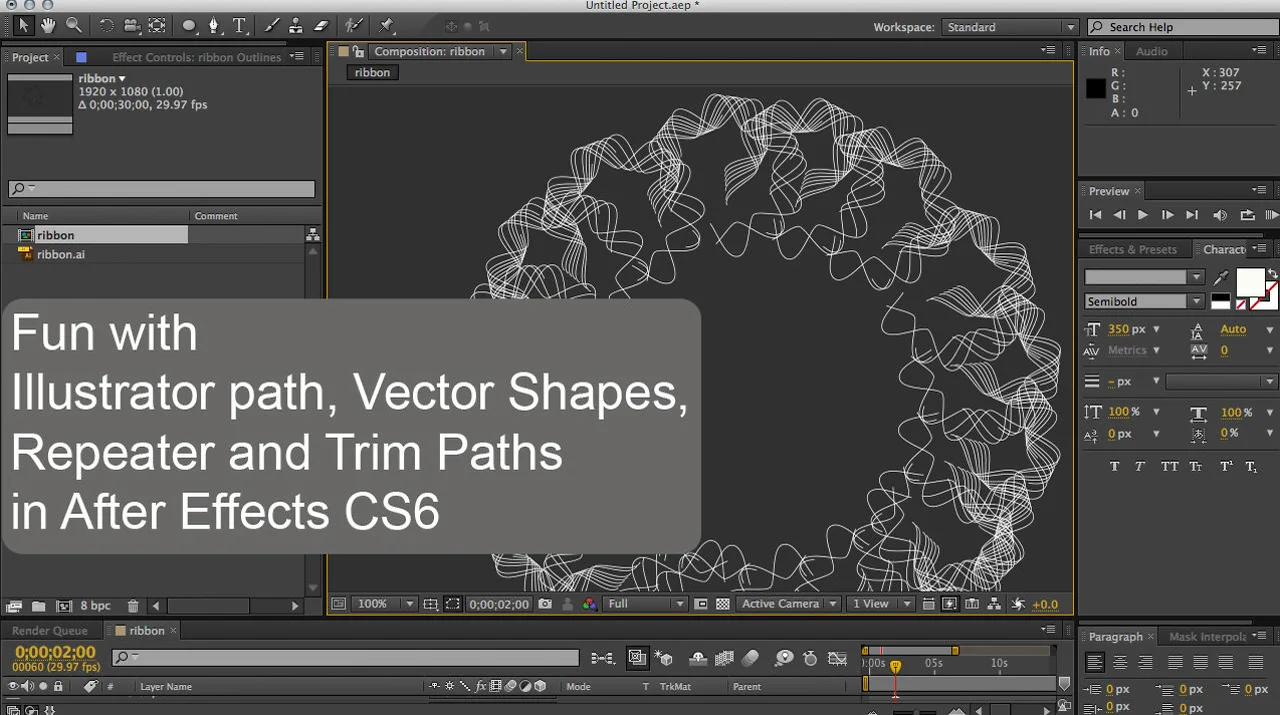Show channel and color management icon
Viewport: 1280px width, 715px height.
tap(589, 604)
